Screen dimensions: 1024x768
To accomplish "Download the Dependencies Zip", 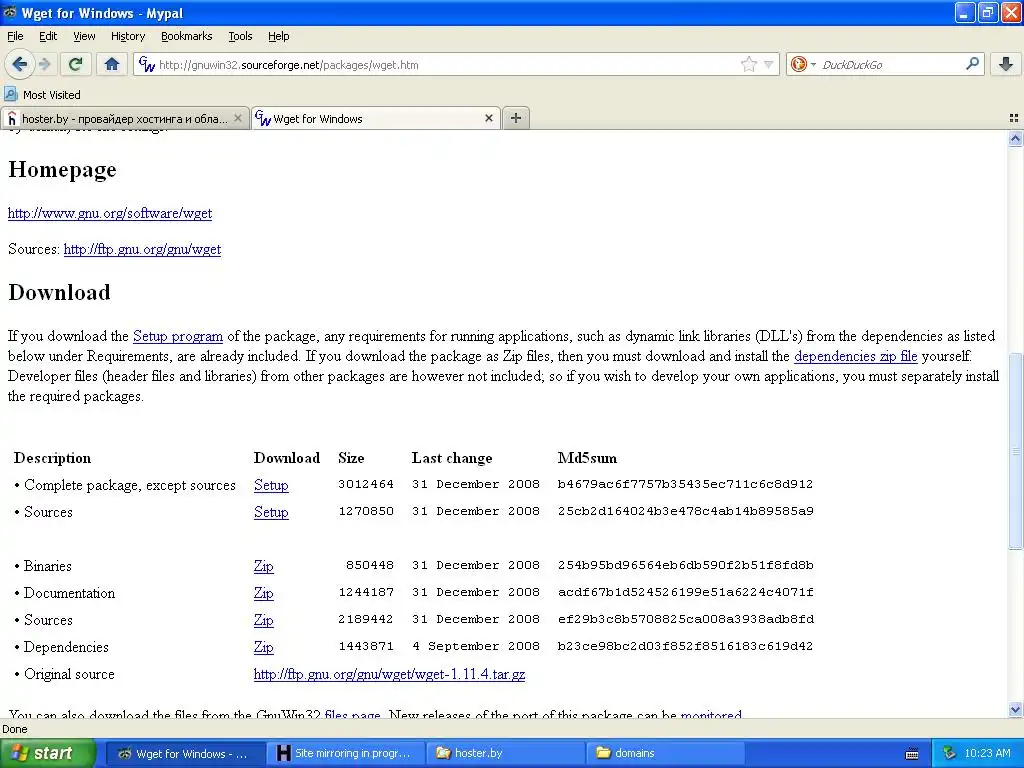I will [x=264, y=647].
